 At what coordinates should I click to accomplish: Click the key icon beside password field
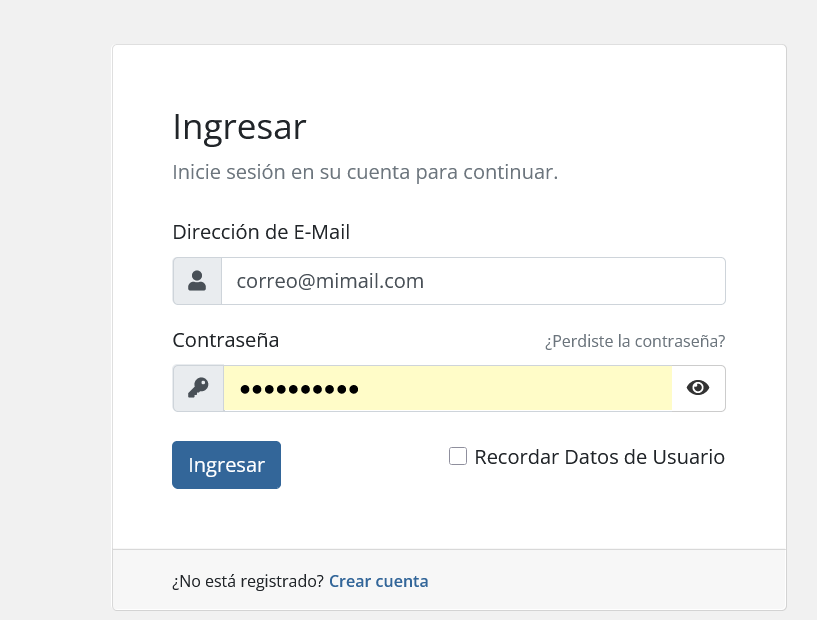click(x=198, y=388)
